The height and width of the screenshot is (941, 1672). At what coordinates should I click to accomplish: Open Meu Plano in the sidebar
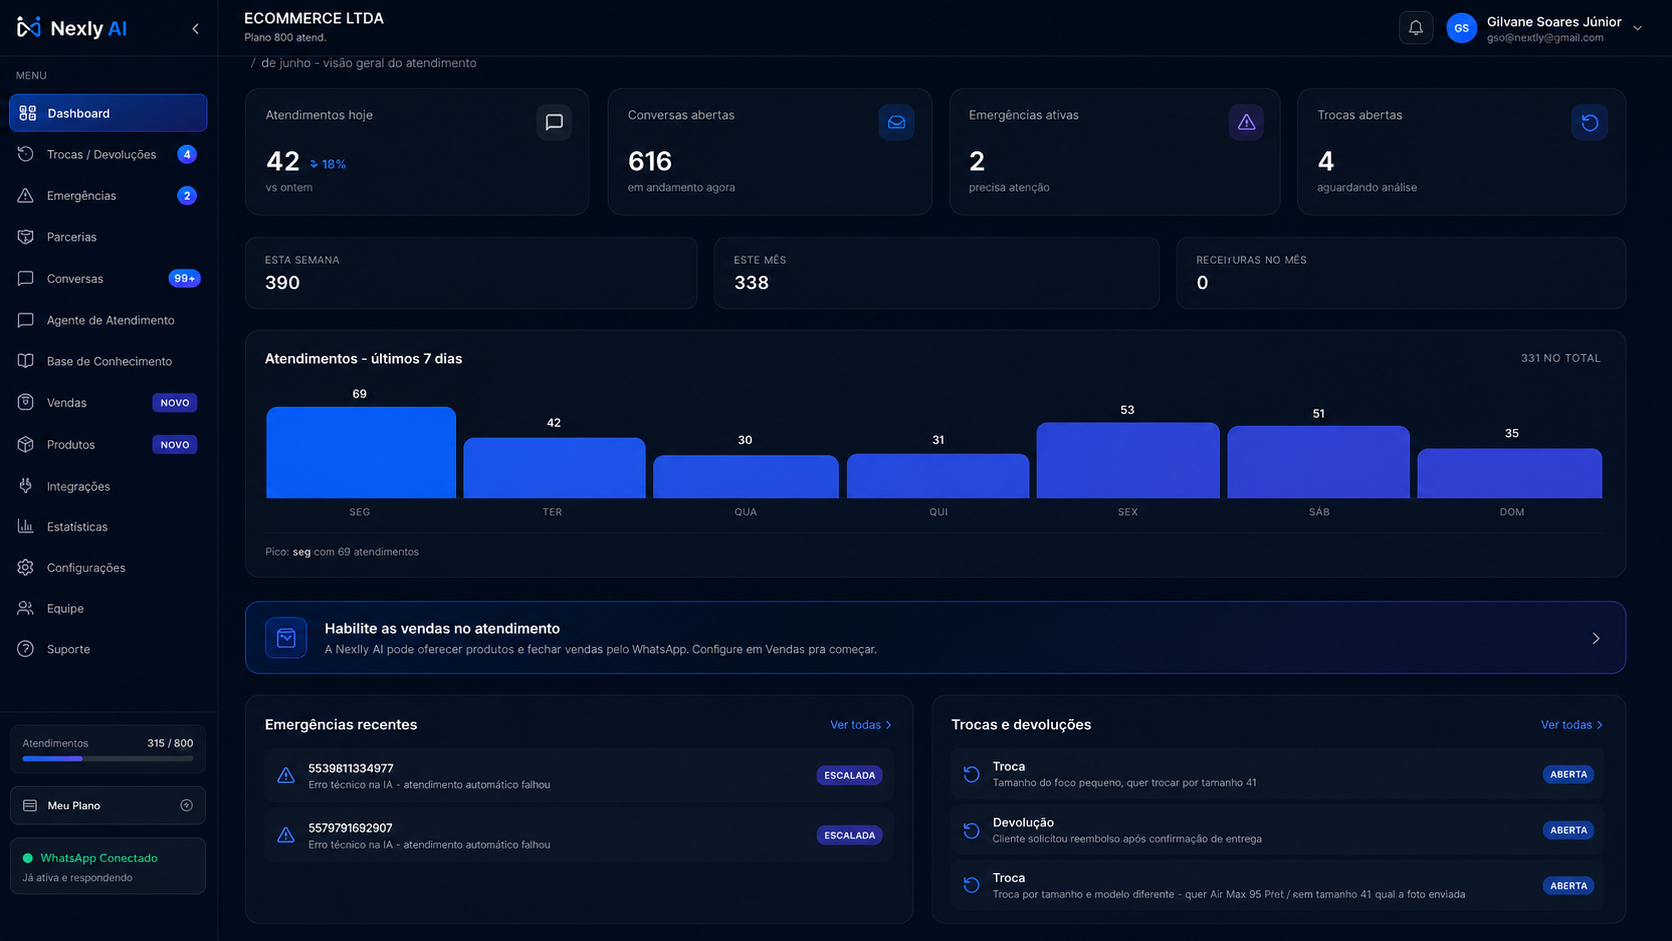click(x=108, y=805)
